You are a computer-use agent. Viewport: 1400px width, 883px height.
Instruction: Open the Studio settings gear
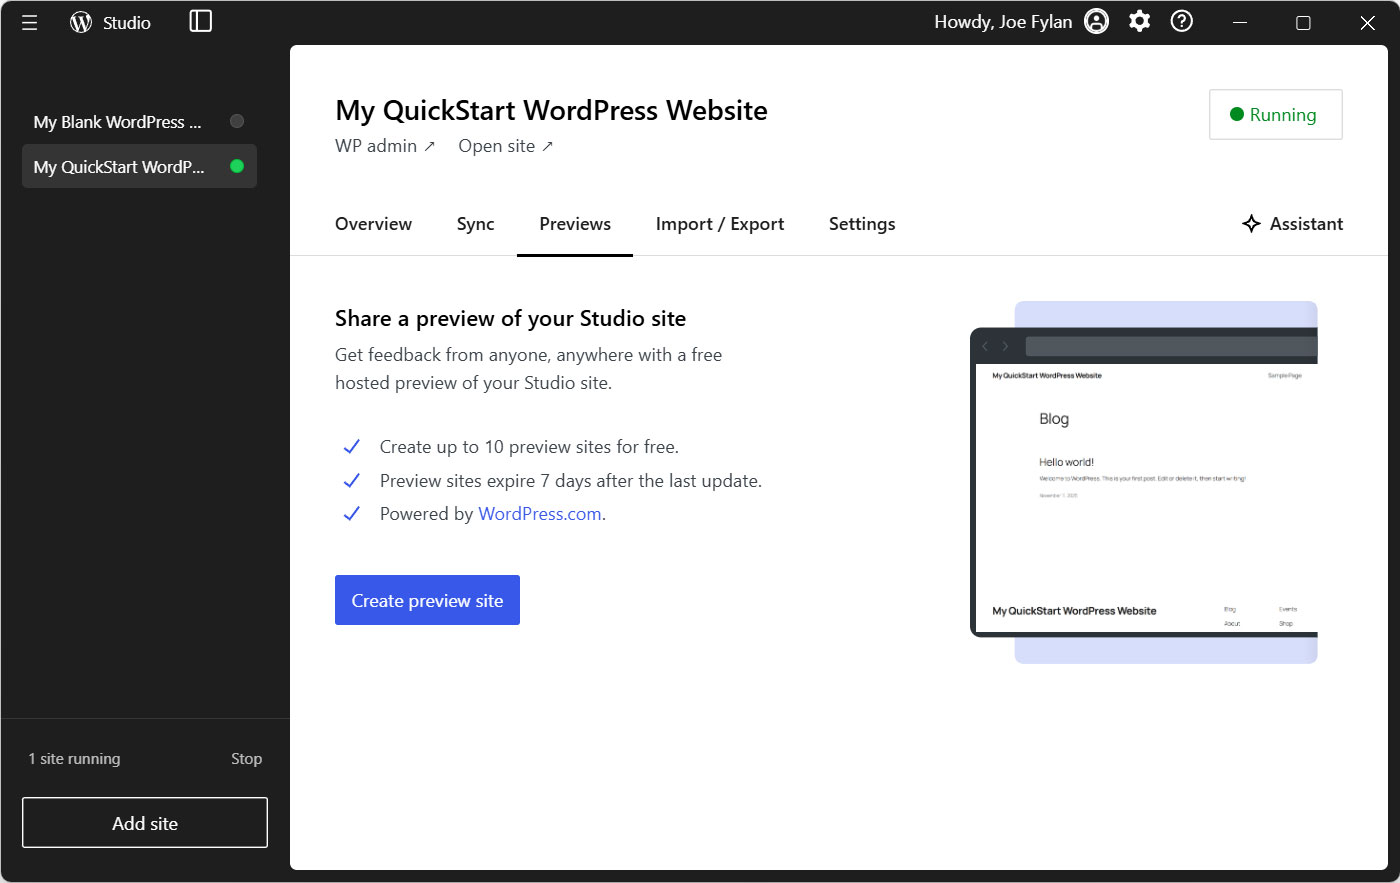tap(1139, 20)
